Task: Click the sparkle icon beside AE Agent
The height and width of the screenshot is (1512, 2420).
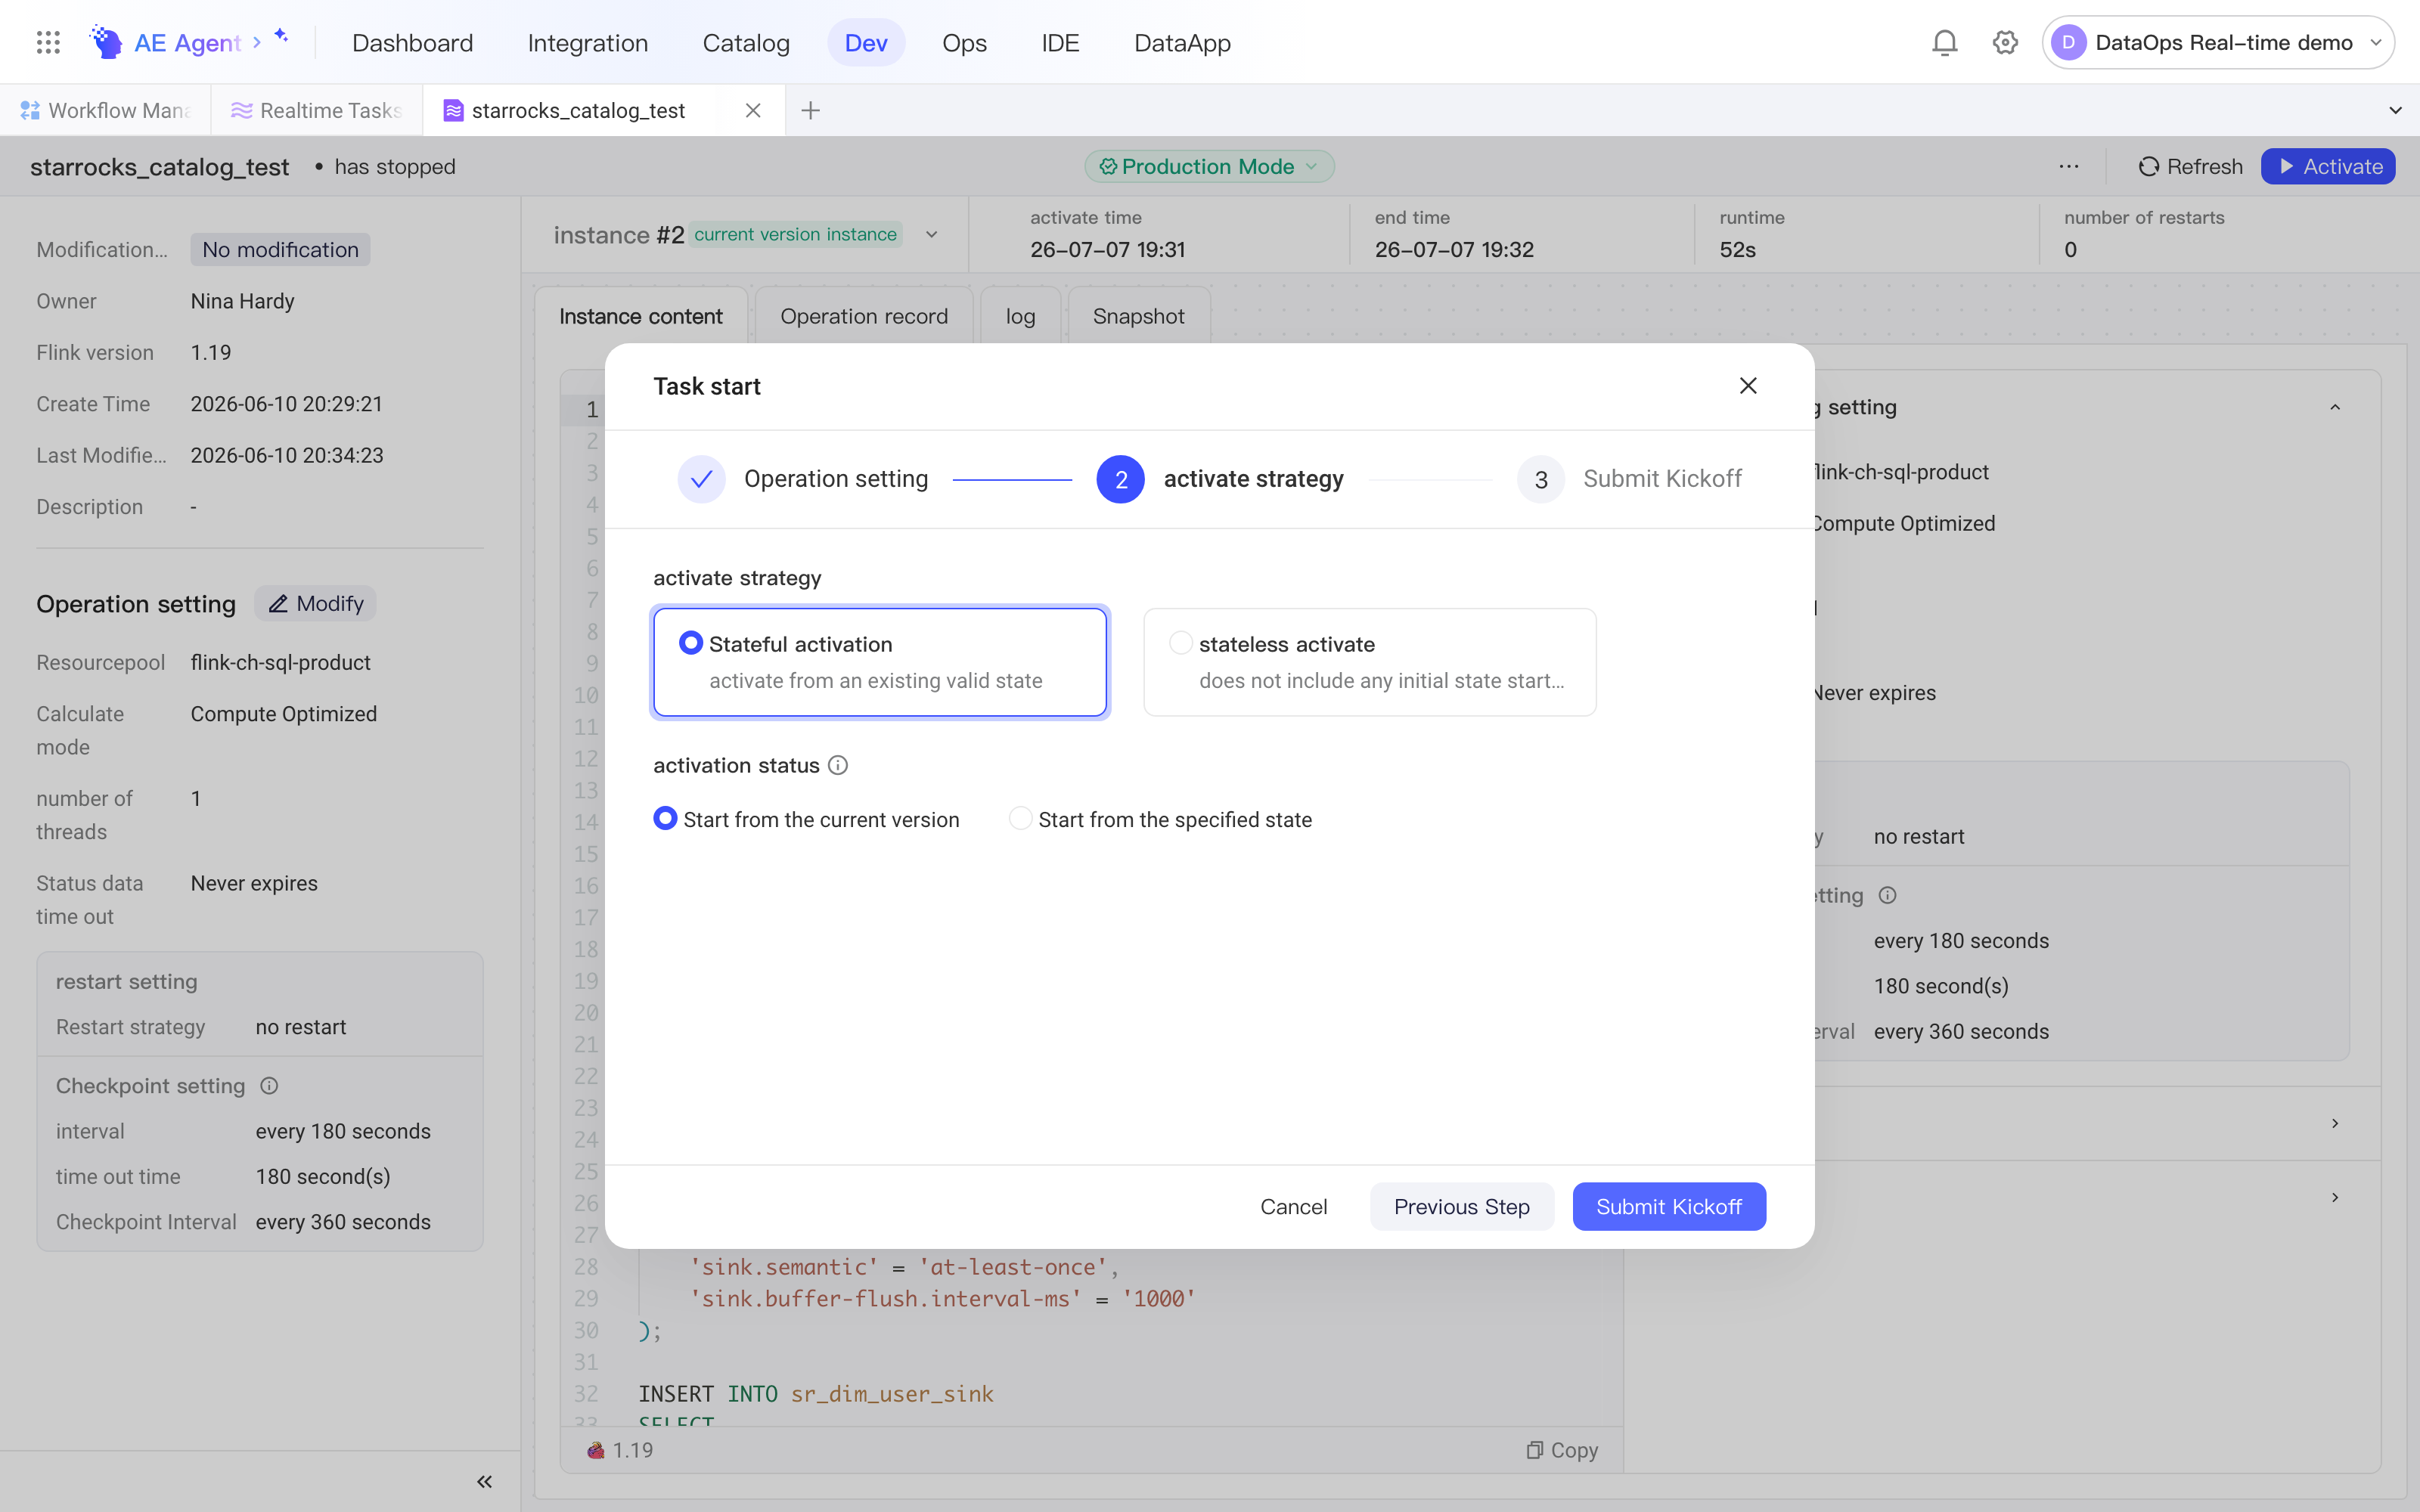Action: click(282, 36)
